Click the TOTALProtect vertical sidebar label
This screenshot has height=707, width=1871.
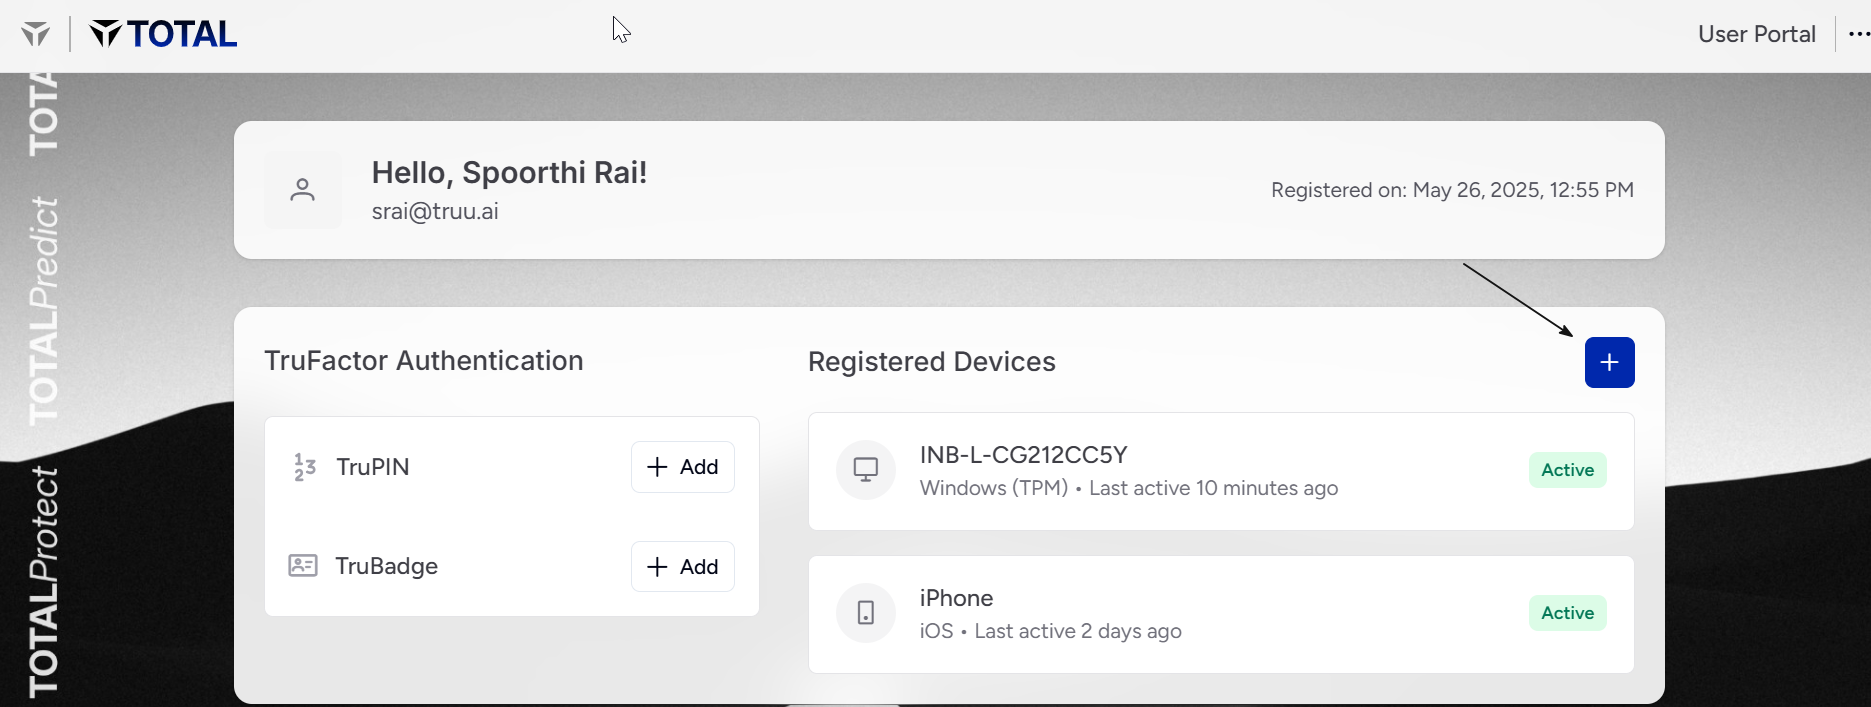point(43,582)
